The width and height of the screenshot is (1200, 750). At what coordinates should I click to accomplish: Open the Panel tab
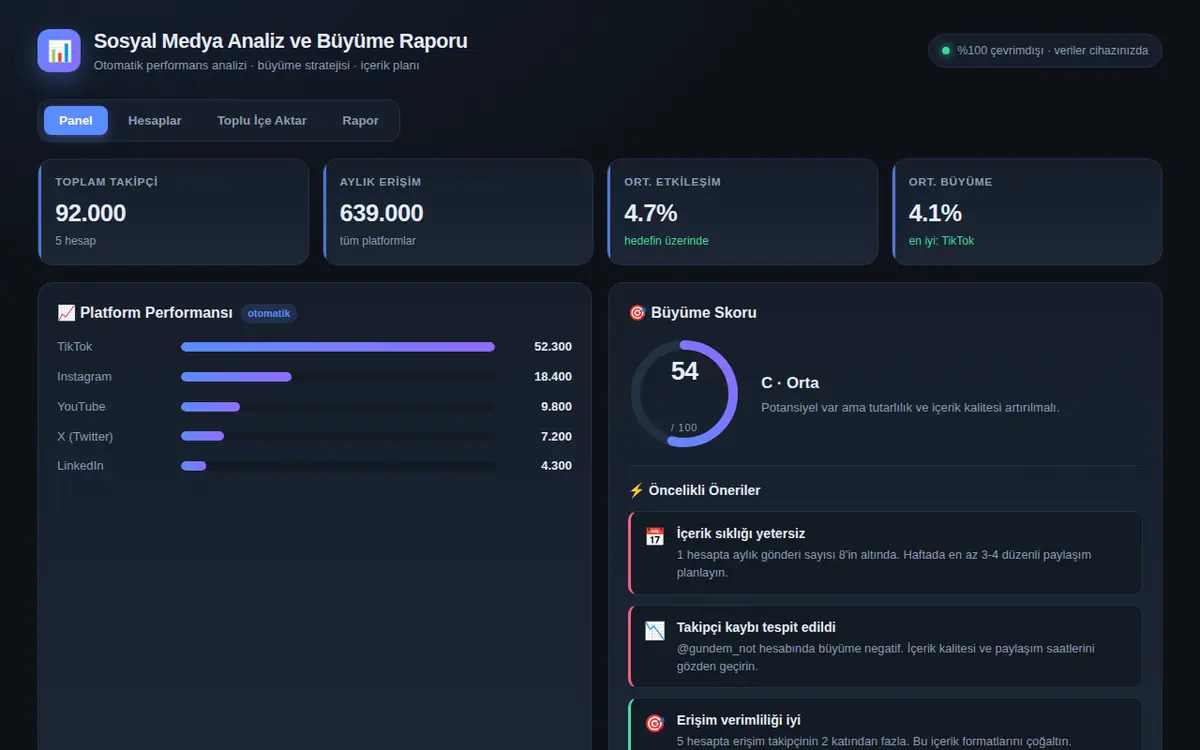click(x=76, y=120)
